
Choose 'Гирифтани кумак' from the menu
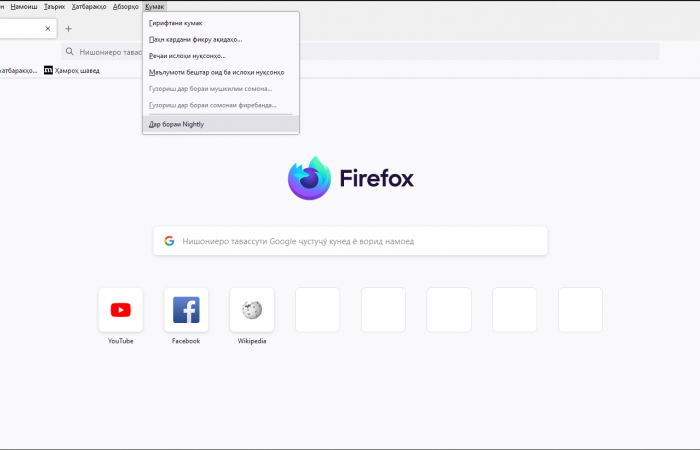(x=221, y=23)
